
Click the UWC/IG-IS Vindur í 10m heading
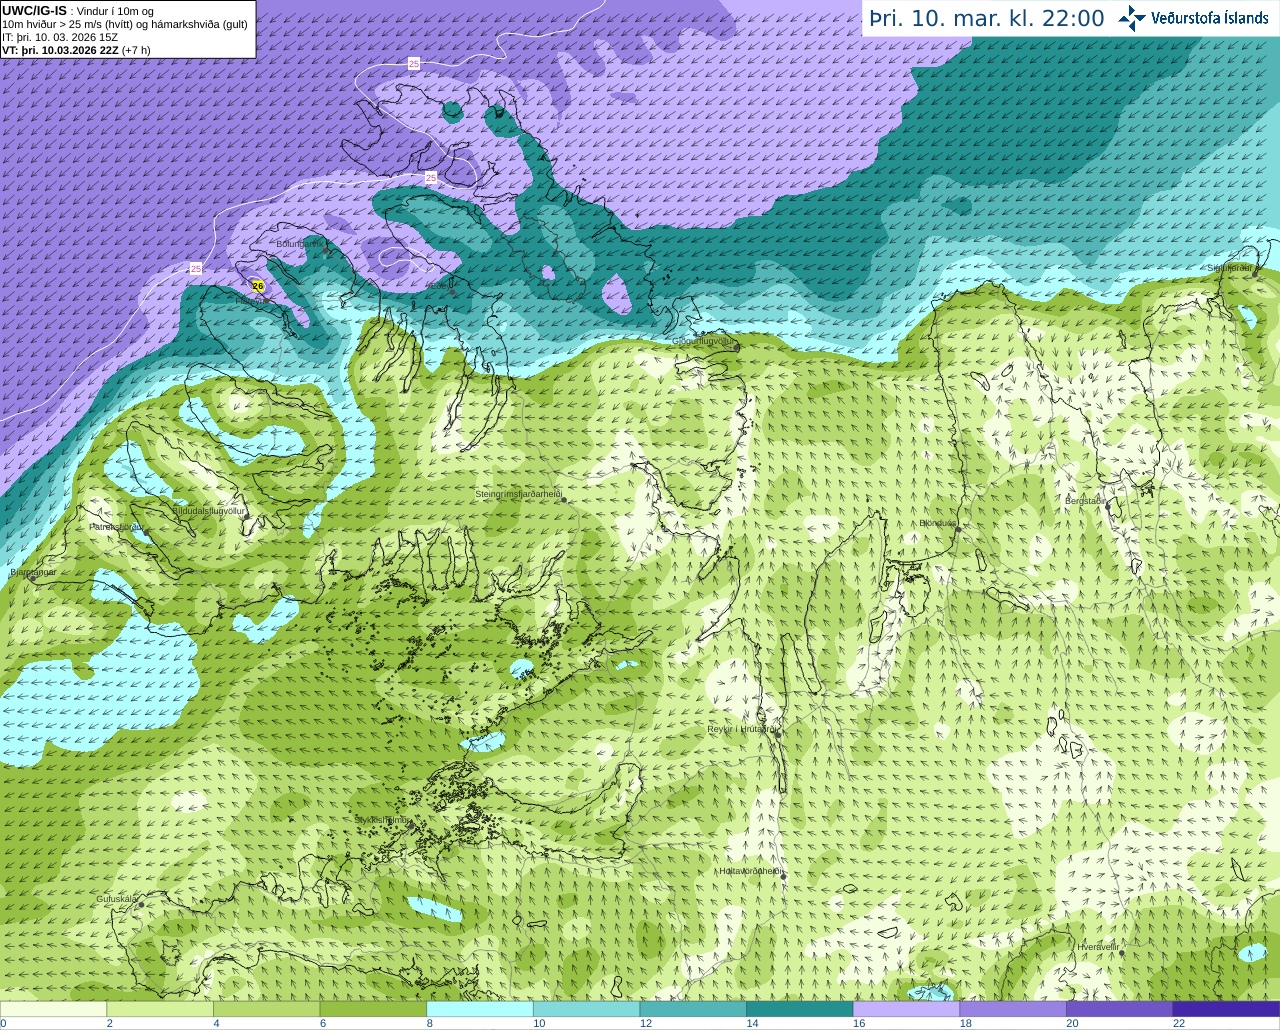[78, 10]
